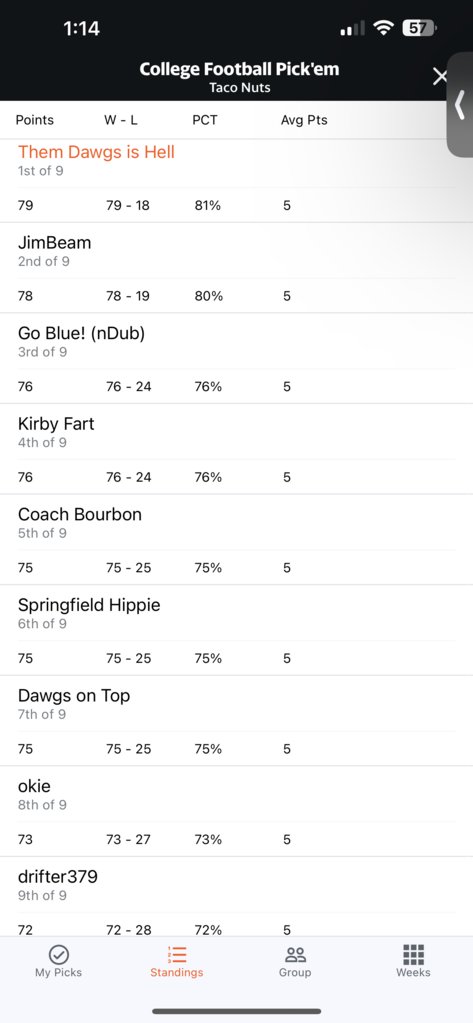Open the Coach Bourbon entry

[x=236, y=540]
